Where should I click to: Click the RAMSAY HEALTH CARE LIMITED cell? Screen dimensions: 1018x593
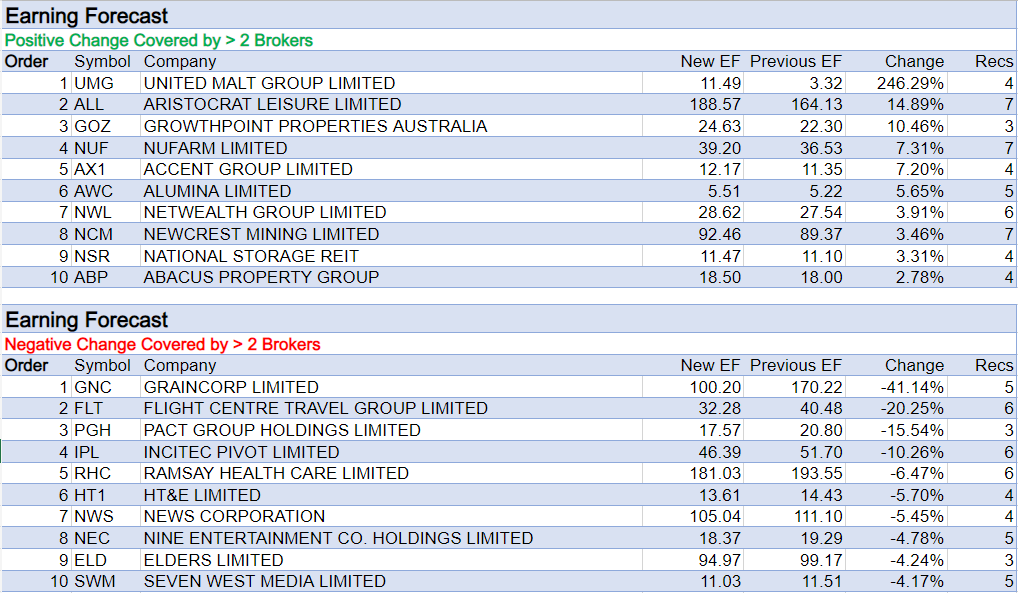pos(276,473)
